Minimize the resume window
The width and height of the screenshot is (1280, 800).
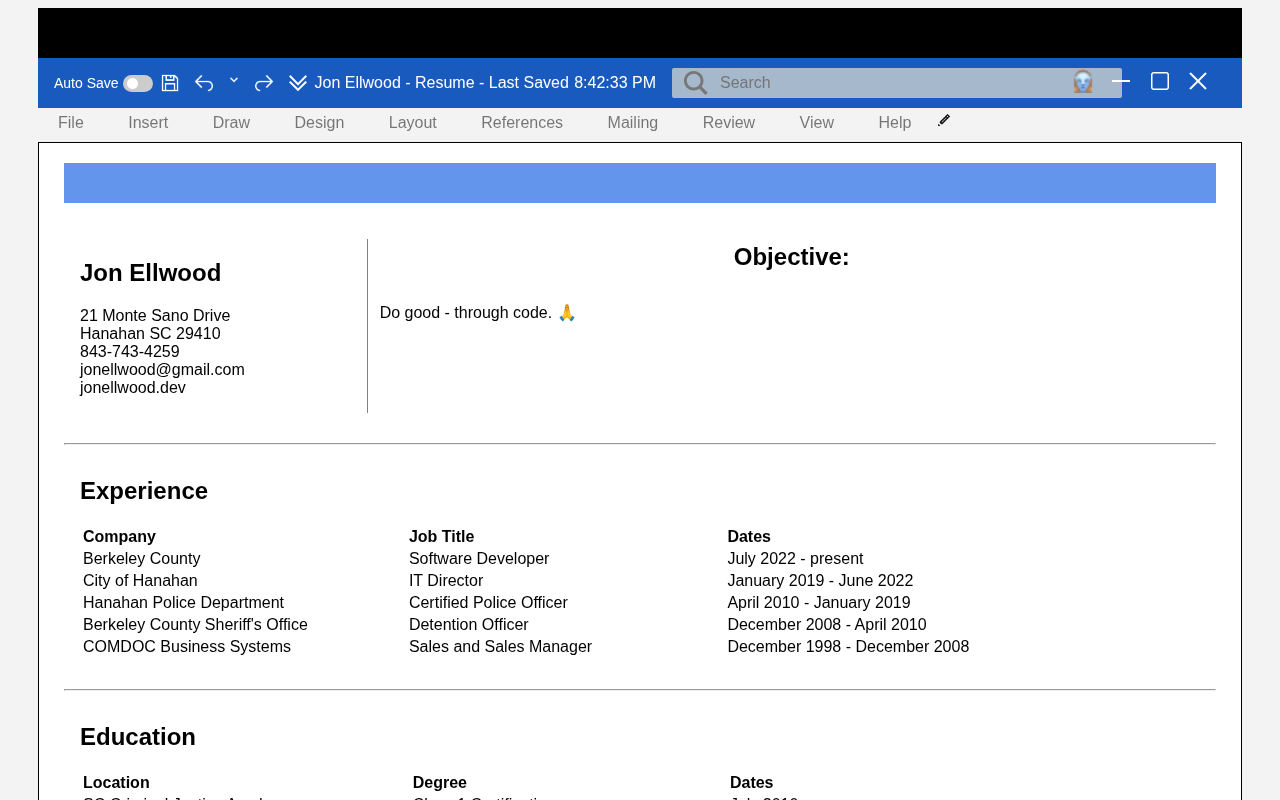coord(1121,82)
